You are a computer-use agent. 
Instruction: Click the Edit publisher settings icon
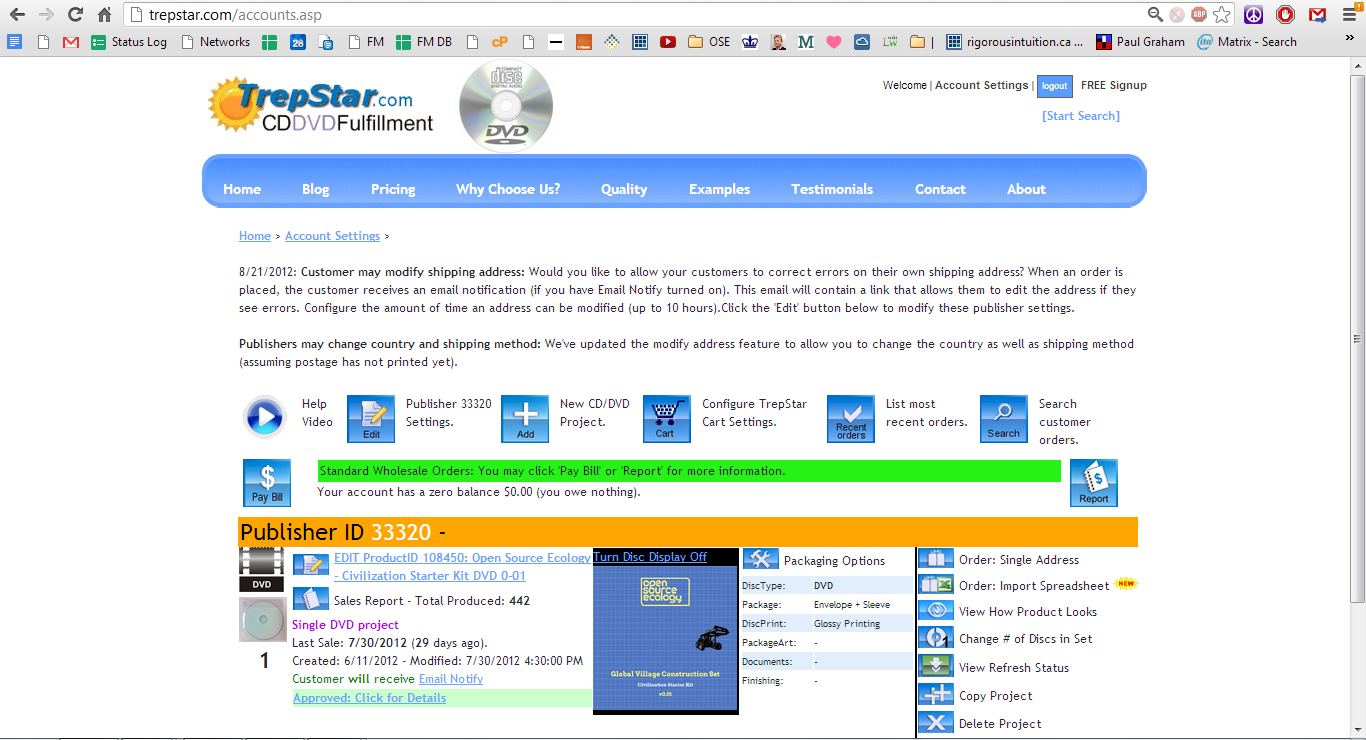click(x=371, y=418)
